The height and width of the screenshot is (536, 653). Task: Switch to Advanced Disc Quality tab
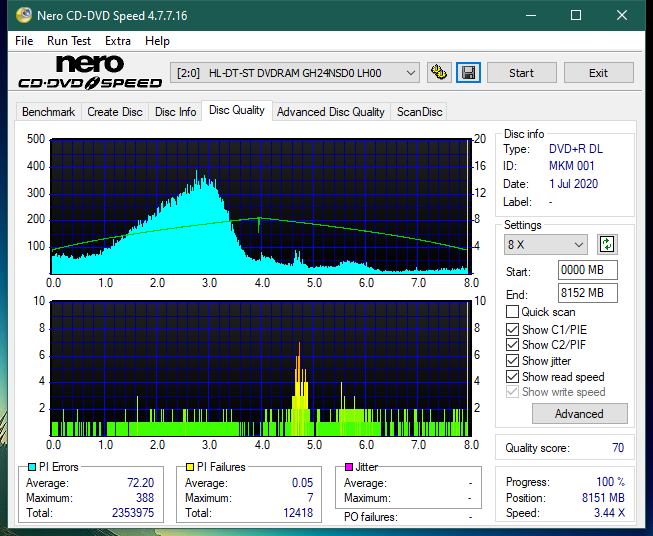(x=331, y=112)
